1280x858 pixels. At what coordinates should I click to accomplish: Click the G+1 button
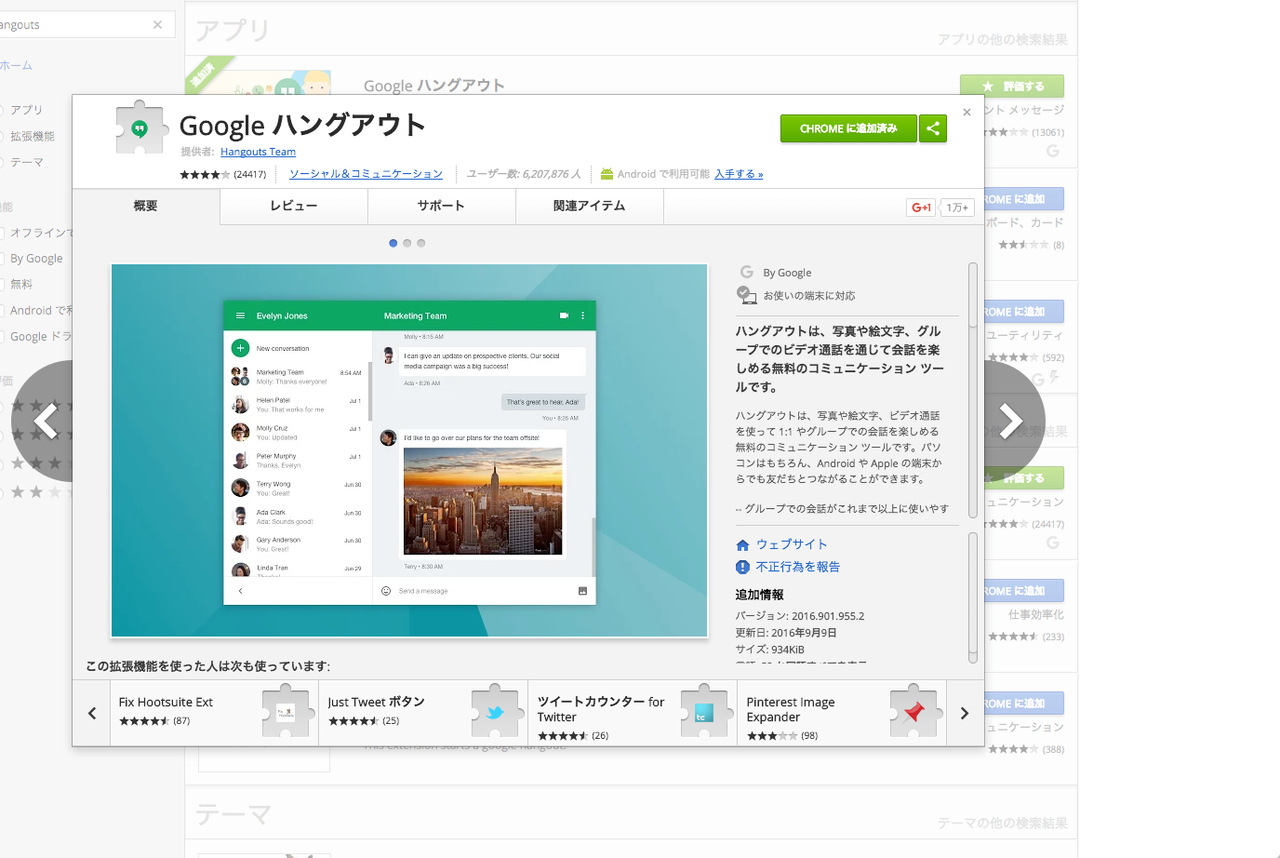pos(921,207)
